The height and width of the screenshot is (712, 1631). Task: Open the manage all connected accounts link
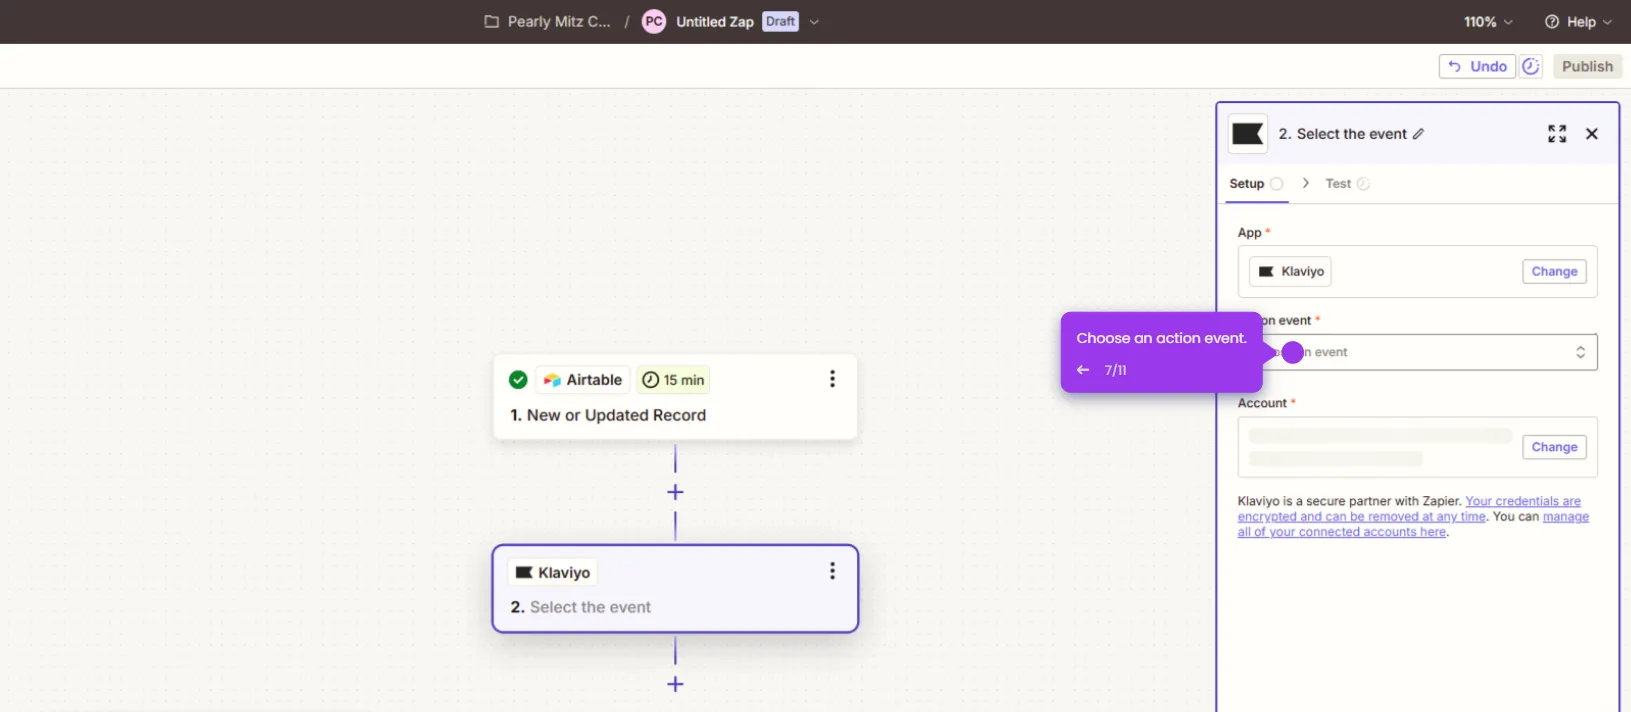1414,524
